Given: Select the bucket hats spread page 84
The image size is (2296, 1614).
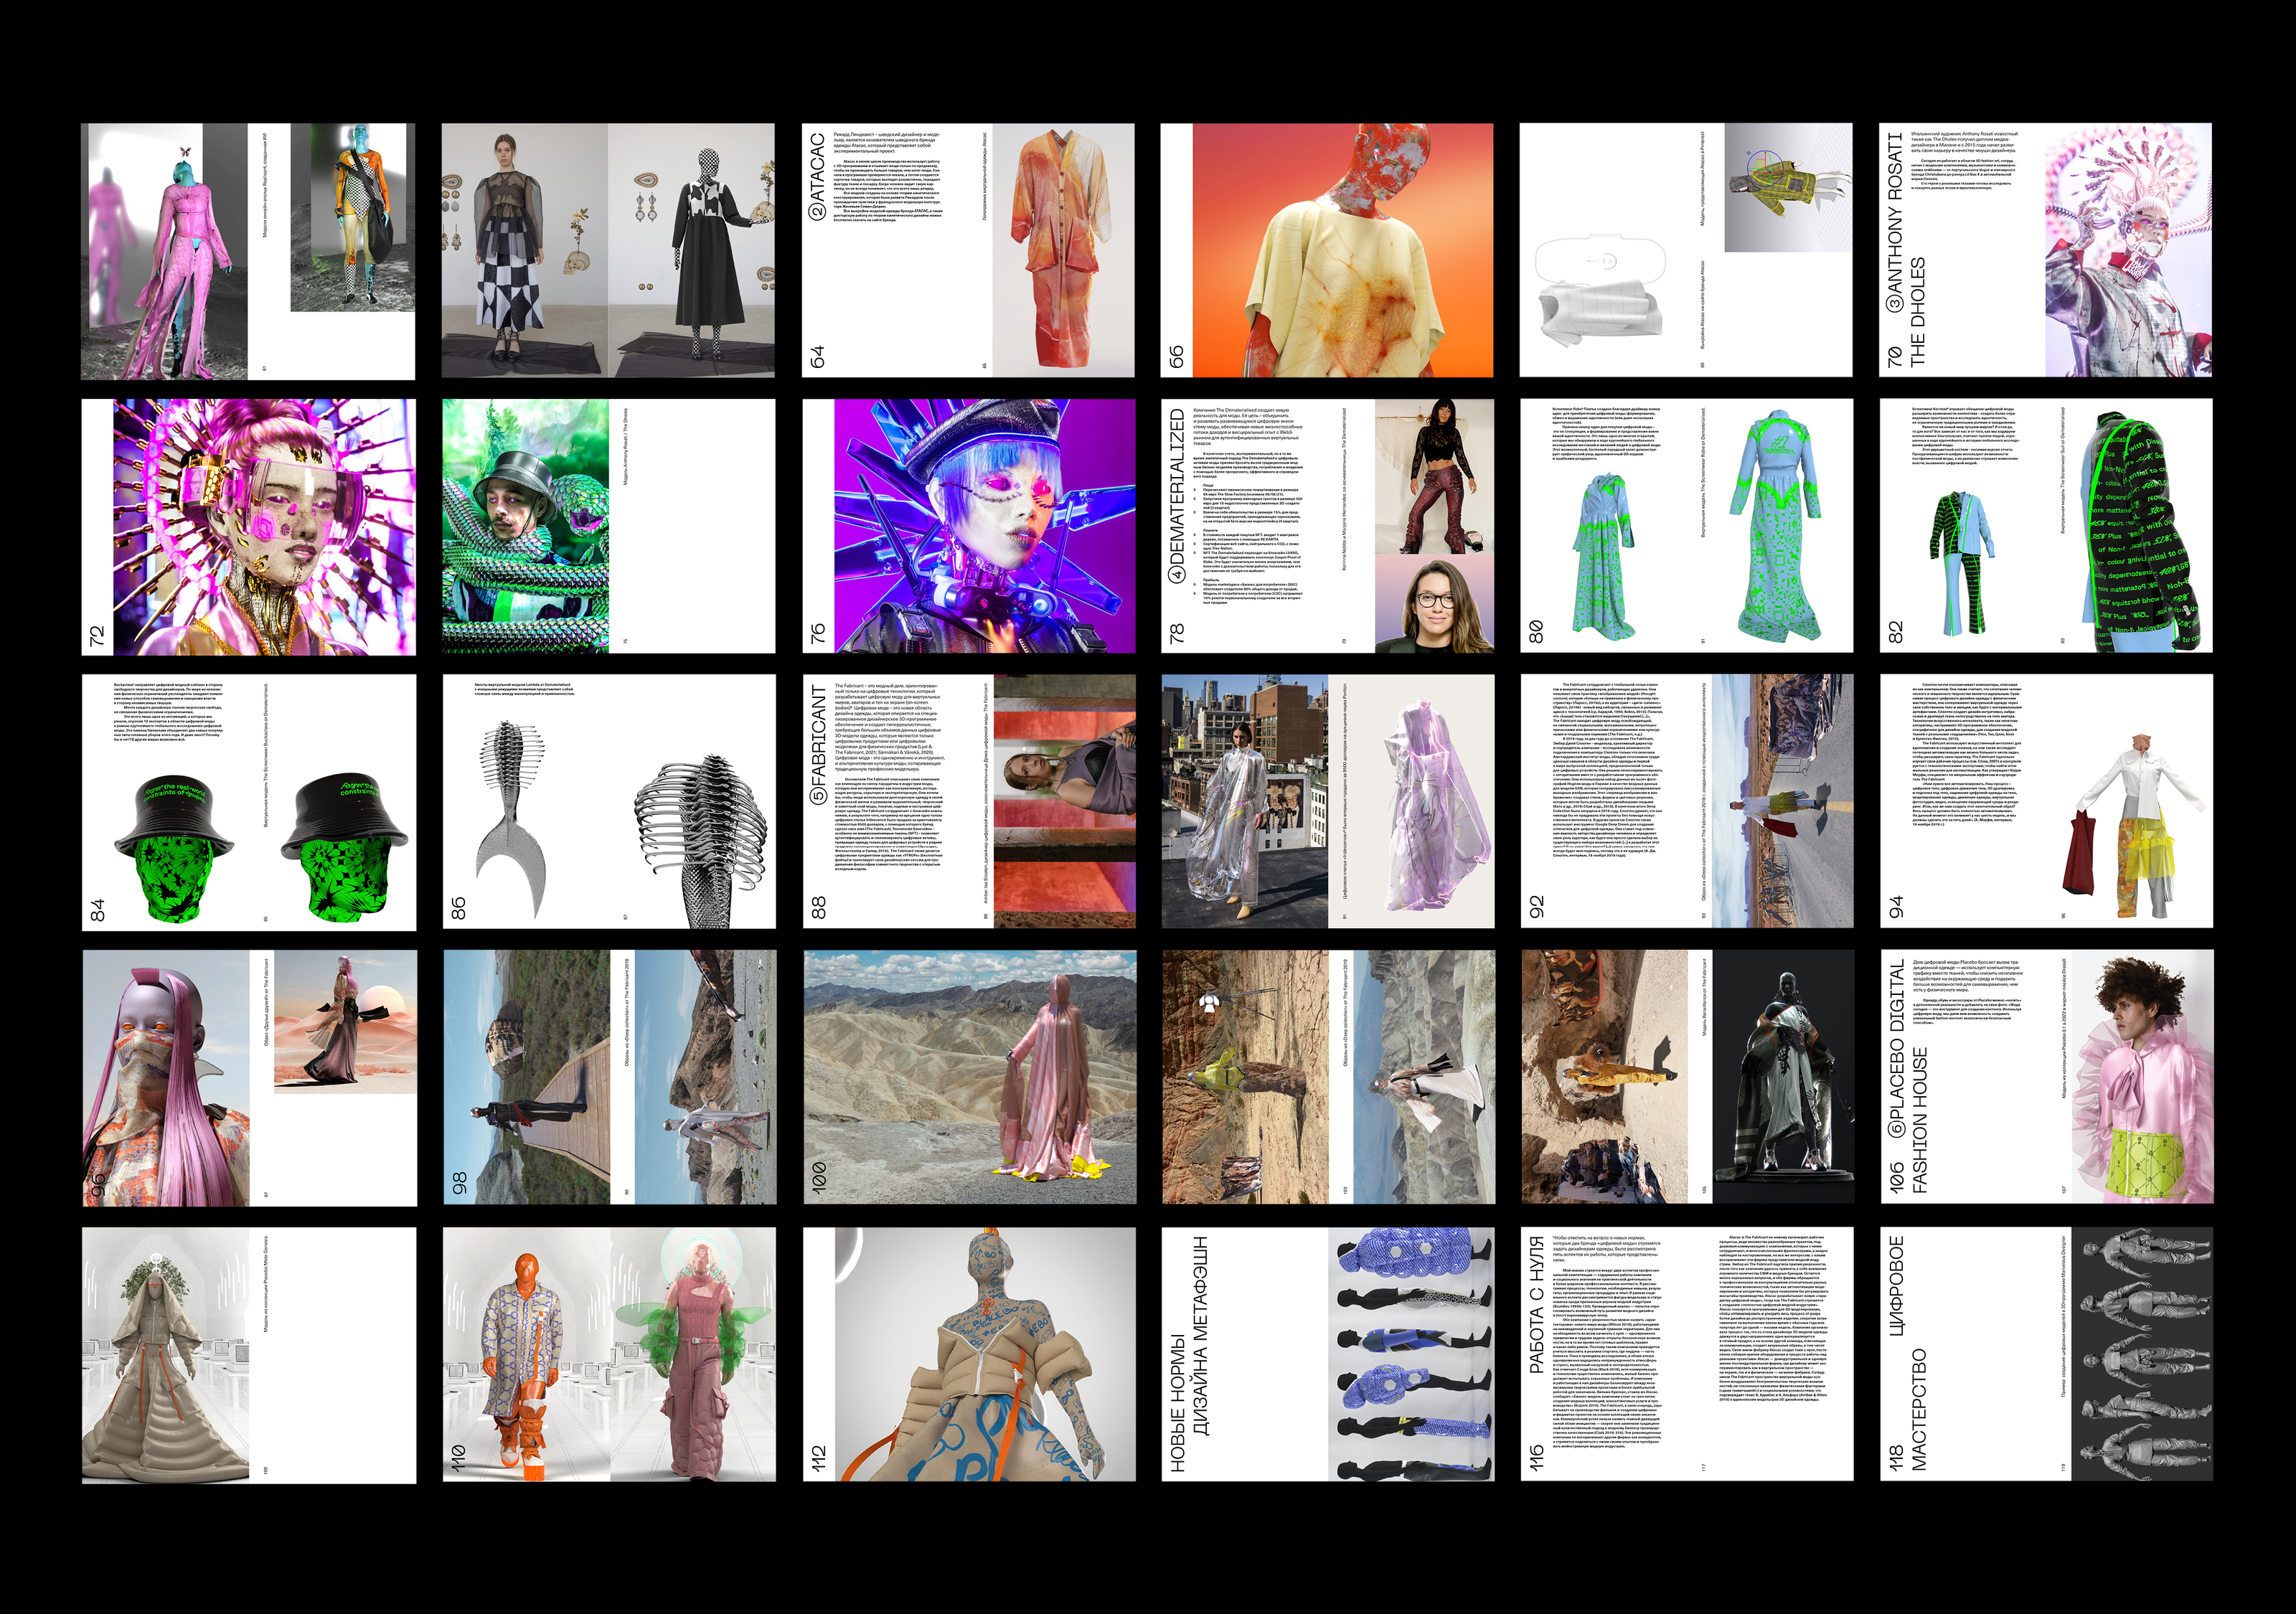Looking at the screenshot, I should click(249, 802).
